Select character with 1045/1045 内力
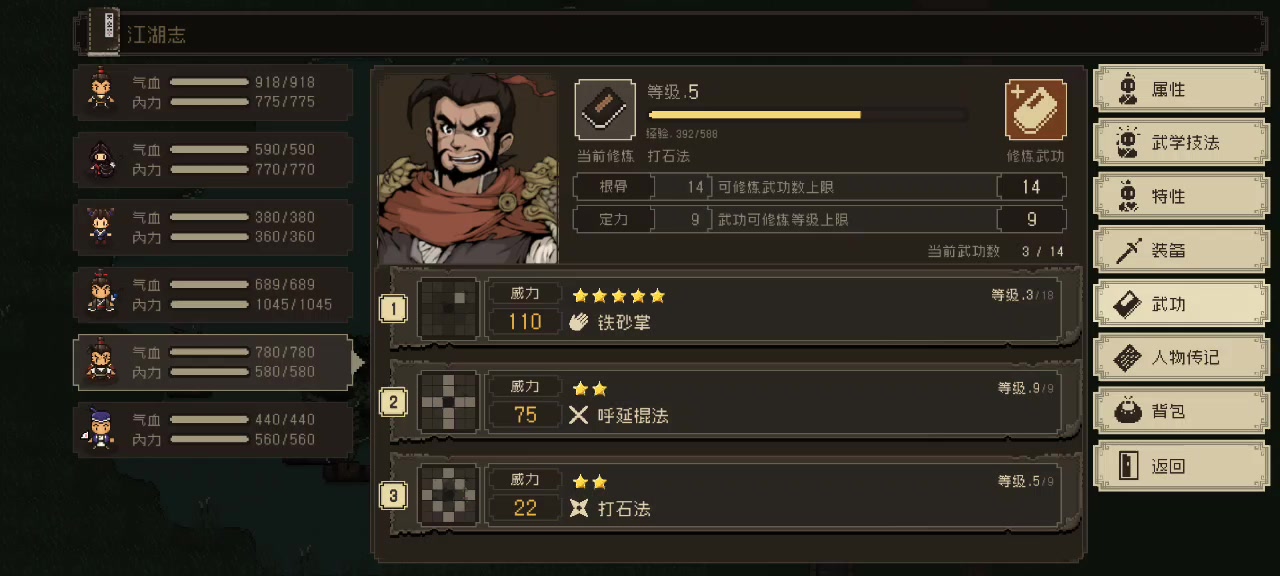 (x=213, y=294)
